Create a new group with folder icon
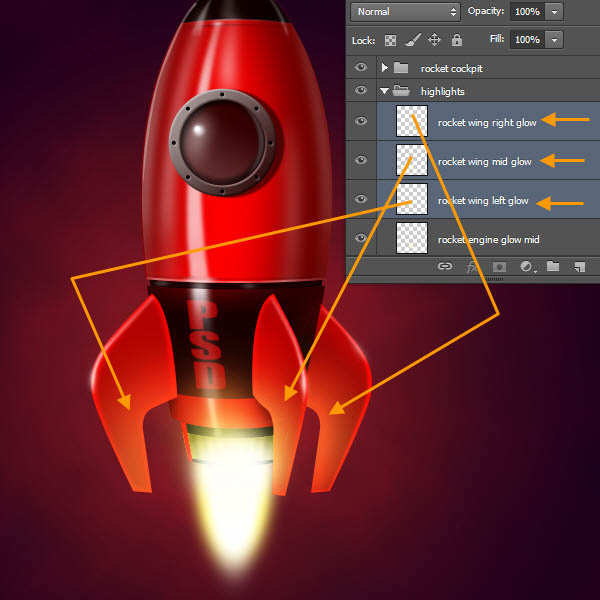 coord(552,267)
